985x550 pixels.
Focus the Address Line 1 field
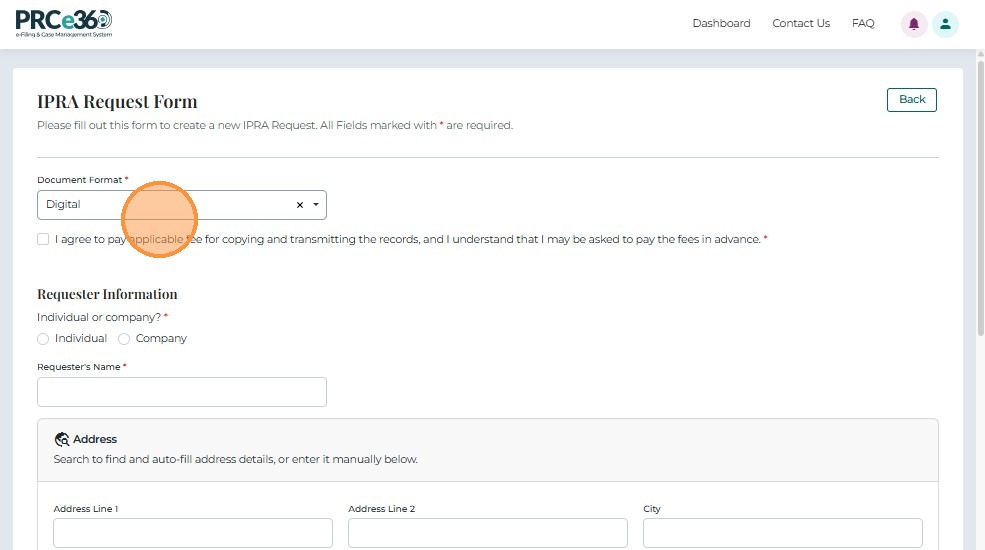pyautogui.click(x=192, y=533)
